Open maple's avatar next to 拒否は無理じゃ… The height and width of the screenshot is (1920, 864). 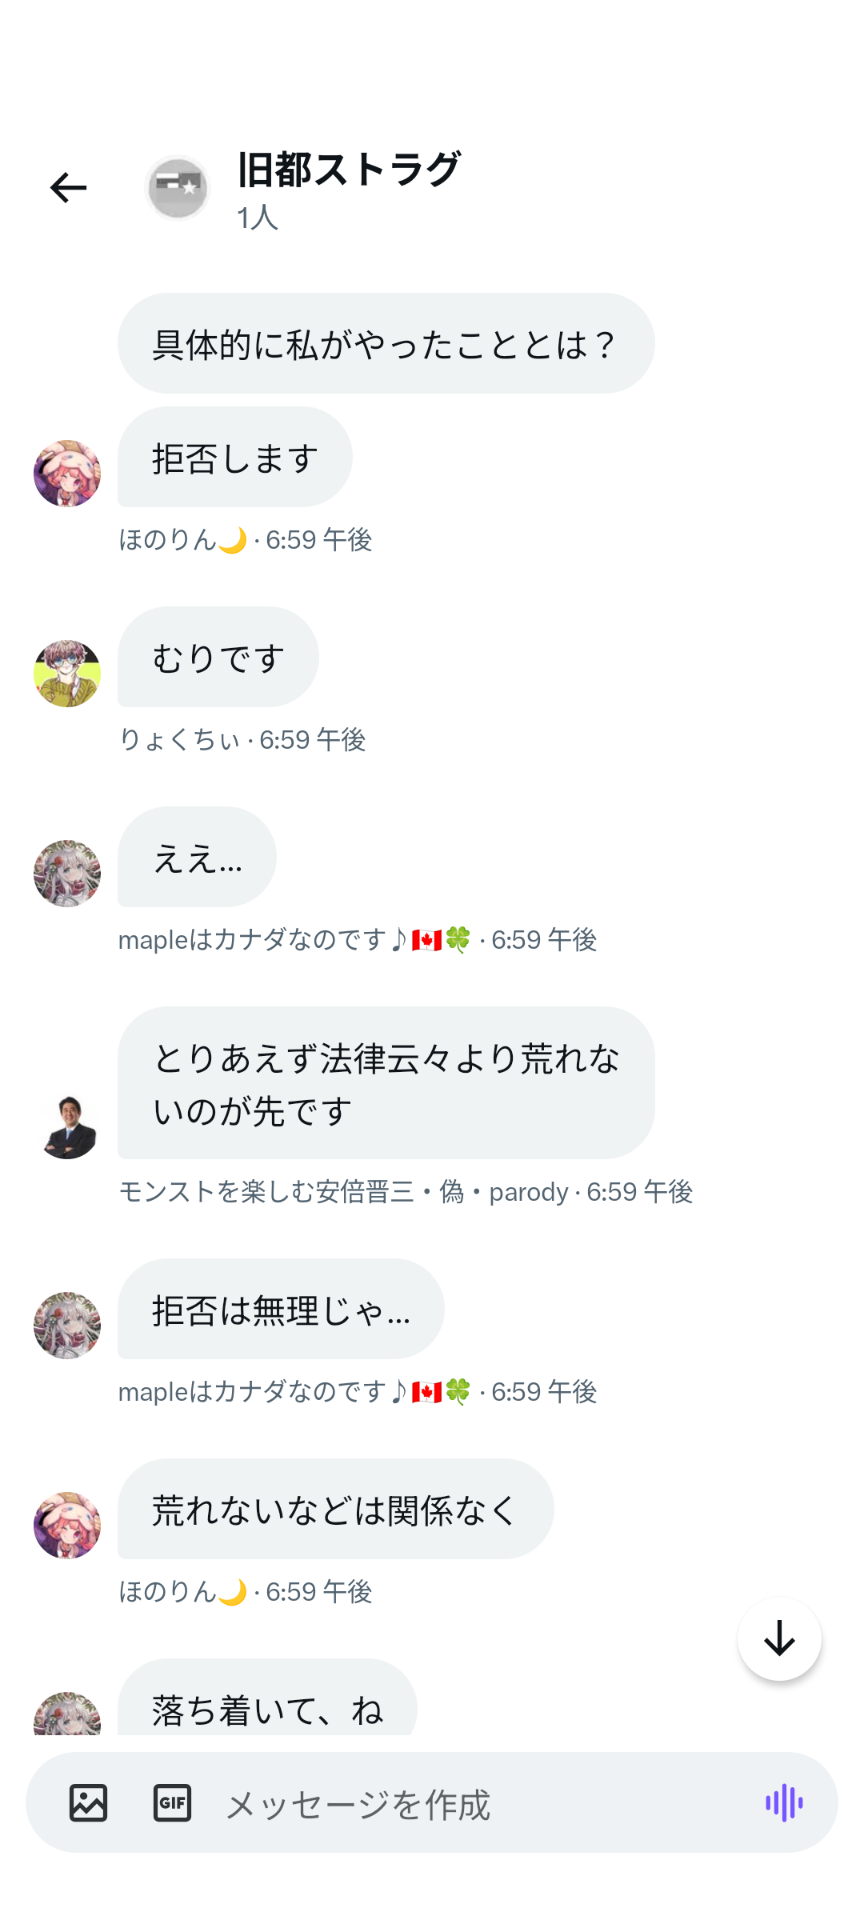point(67,1325)
